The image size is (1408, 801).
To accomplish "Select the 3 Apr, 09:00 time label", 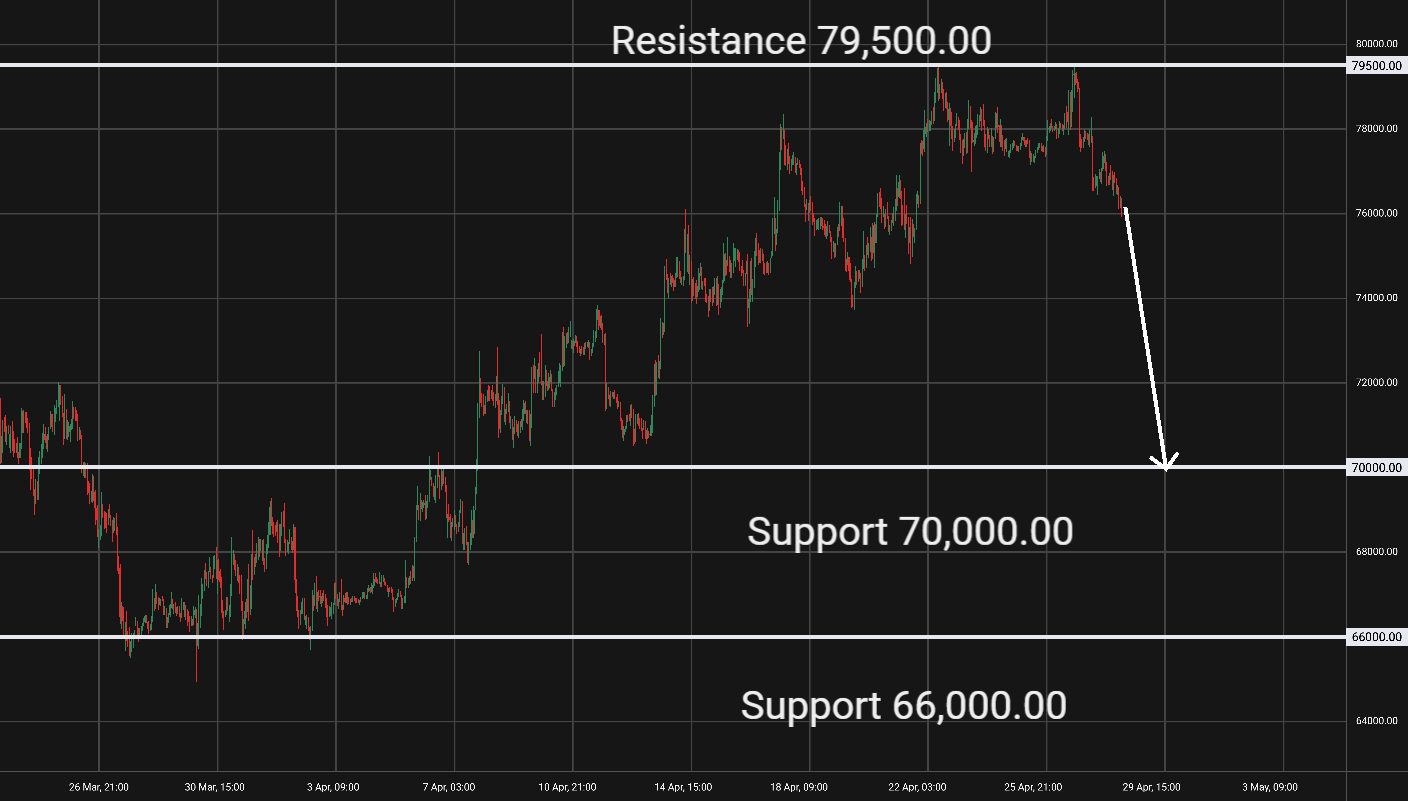I will pos(335,787).
